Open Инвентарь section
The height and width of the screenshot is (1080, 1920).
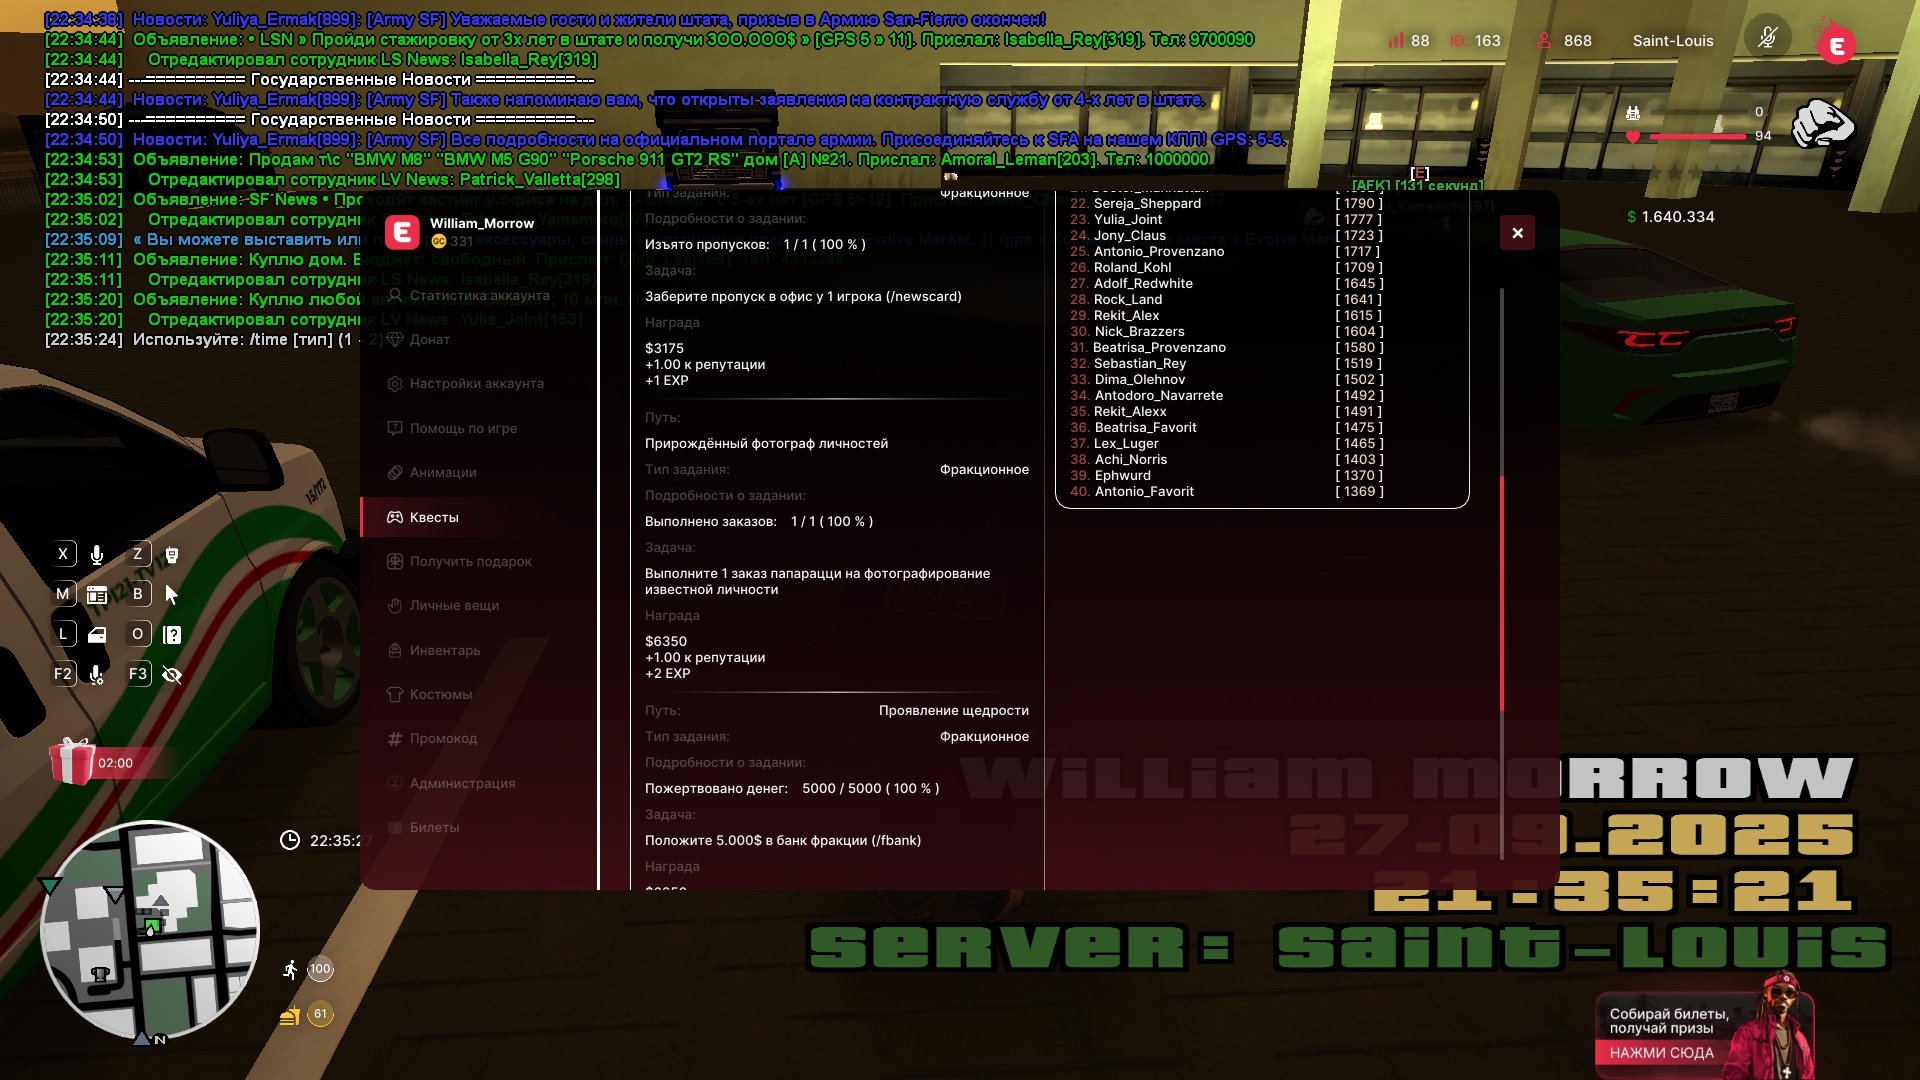click(444, 651)
